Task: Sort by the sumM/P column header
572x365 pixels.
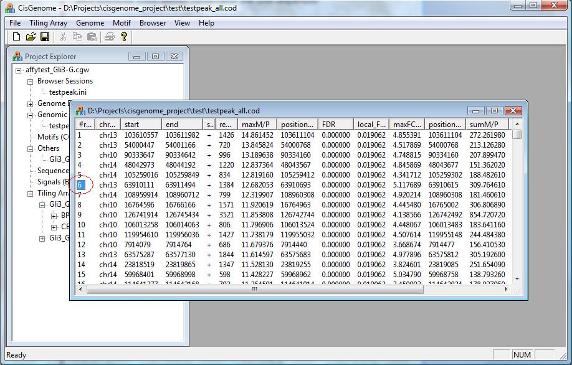Action: (x=487, y=124)
